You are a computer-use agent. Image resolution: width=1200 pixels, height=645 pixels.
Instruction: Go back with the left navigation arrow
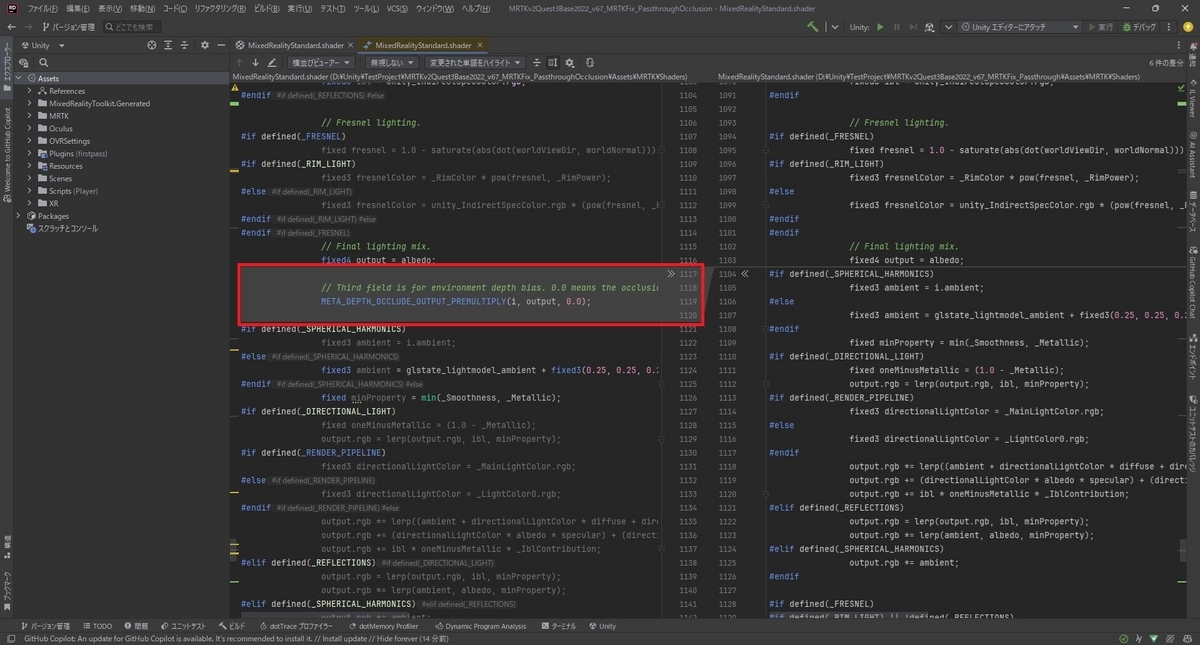(x=10, y=27)
